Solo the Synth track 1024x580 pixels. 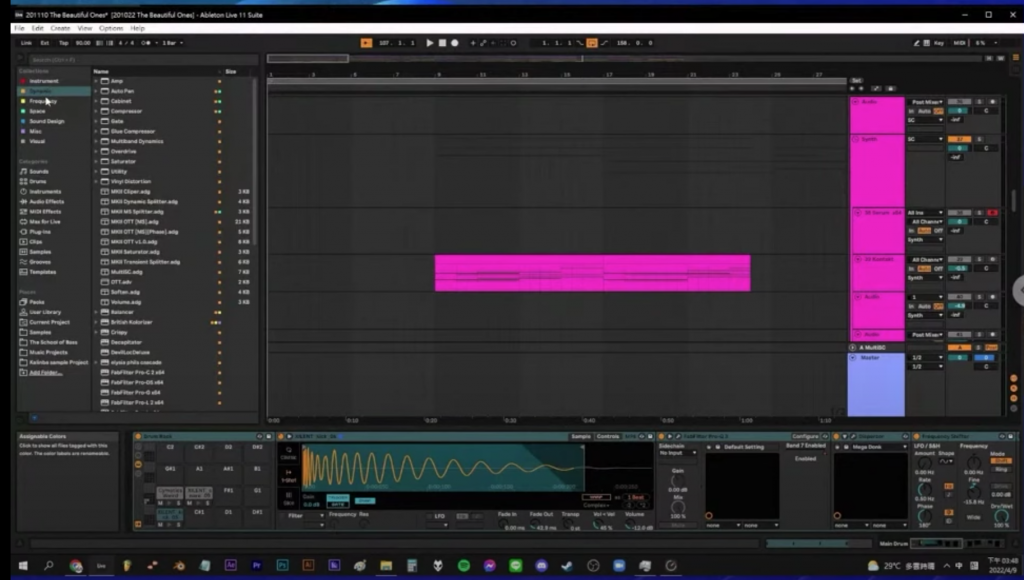(978, 139)
